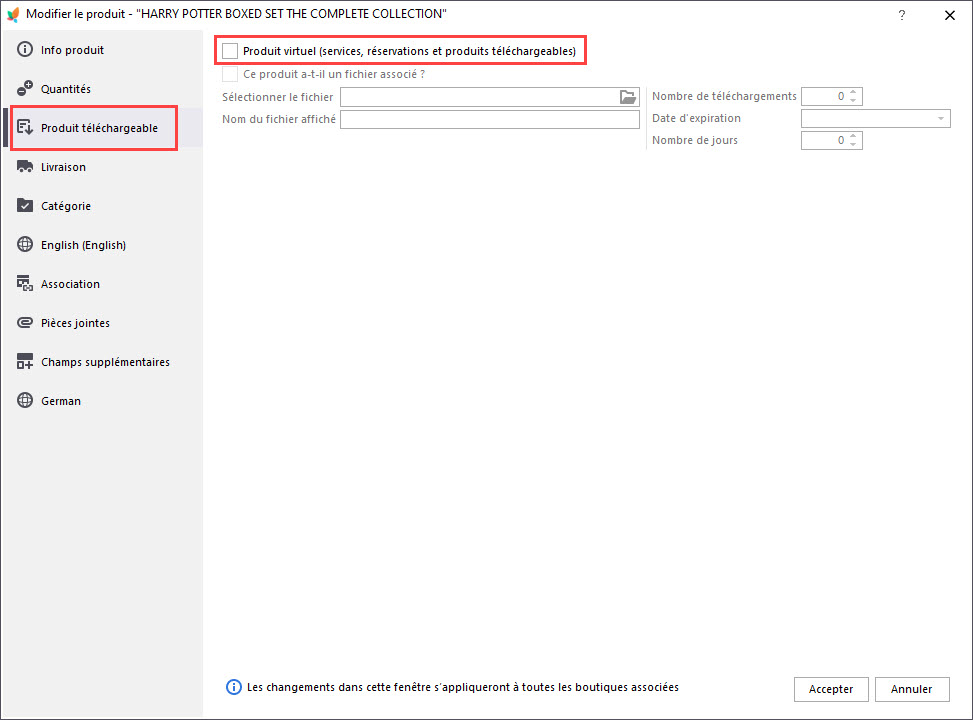Click the 'Nombre de téléchargements' label
The width and height of the screenshot is (973, 720).
point(724,96)
